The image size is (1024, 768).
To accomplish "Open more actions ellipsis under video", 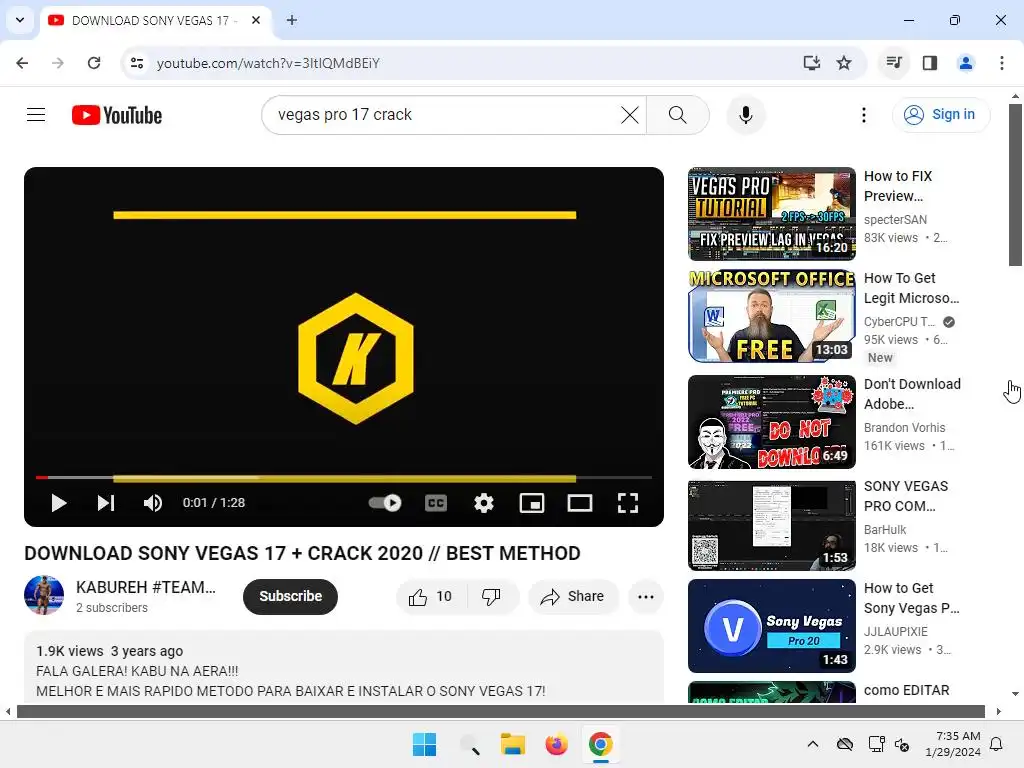I will [646, 596].
